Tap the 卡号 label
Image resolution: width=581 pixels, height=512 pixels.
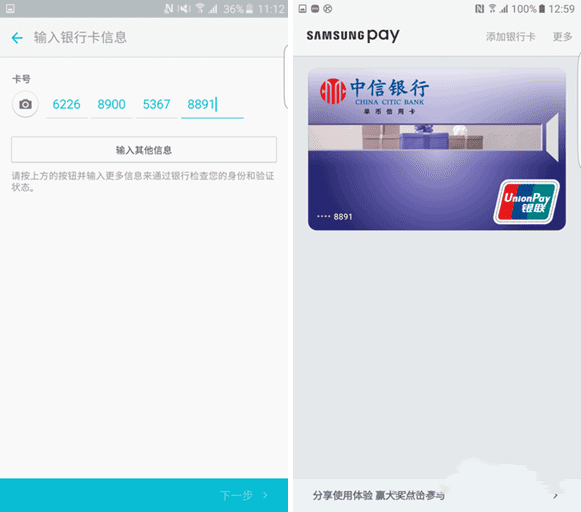pos(21,79)
